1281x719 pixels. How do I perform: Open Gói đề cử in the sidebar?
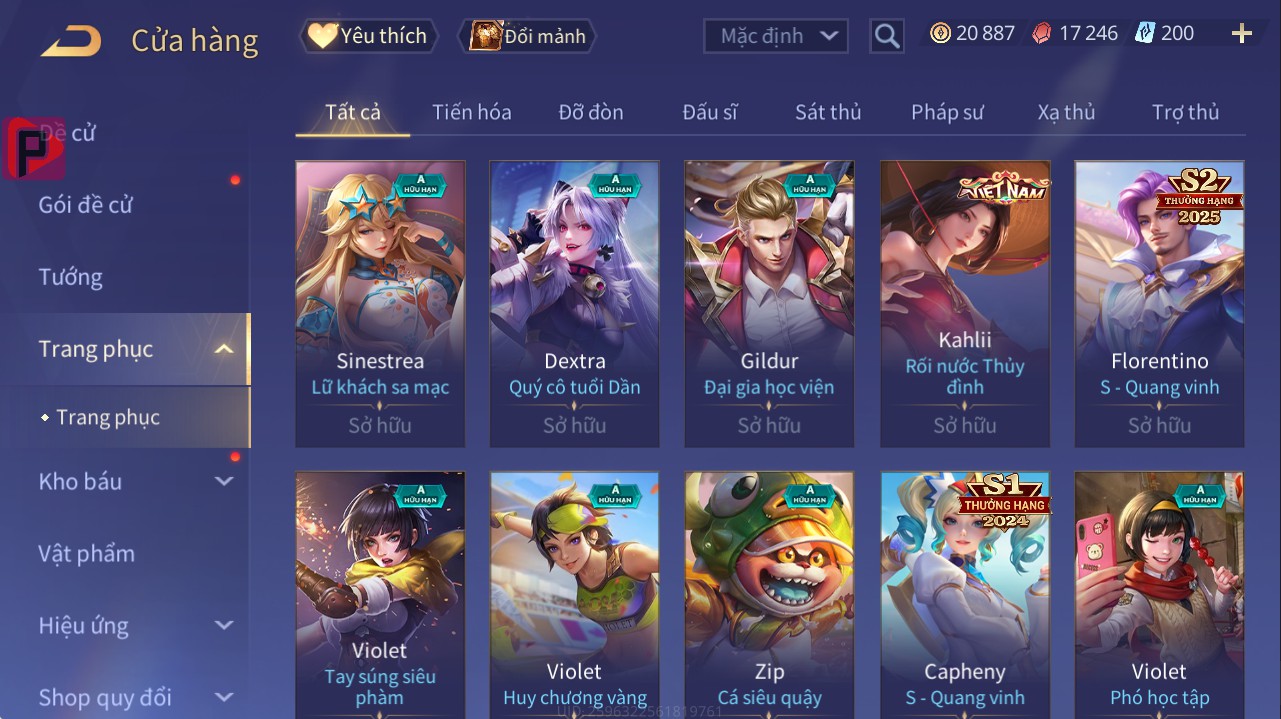pos(86,205)
